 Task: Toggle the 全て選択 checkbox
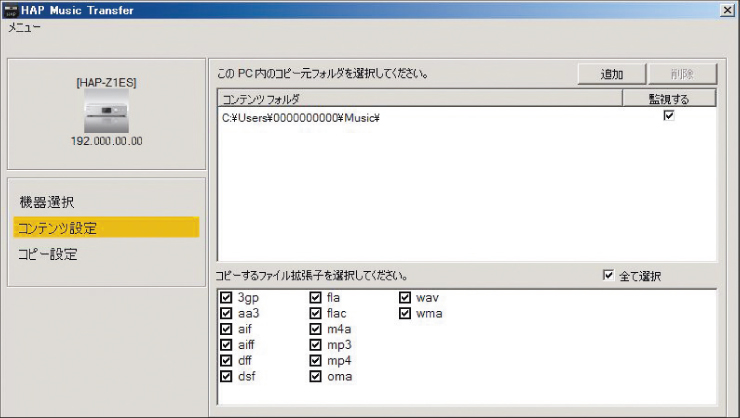tap(608, 276)
